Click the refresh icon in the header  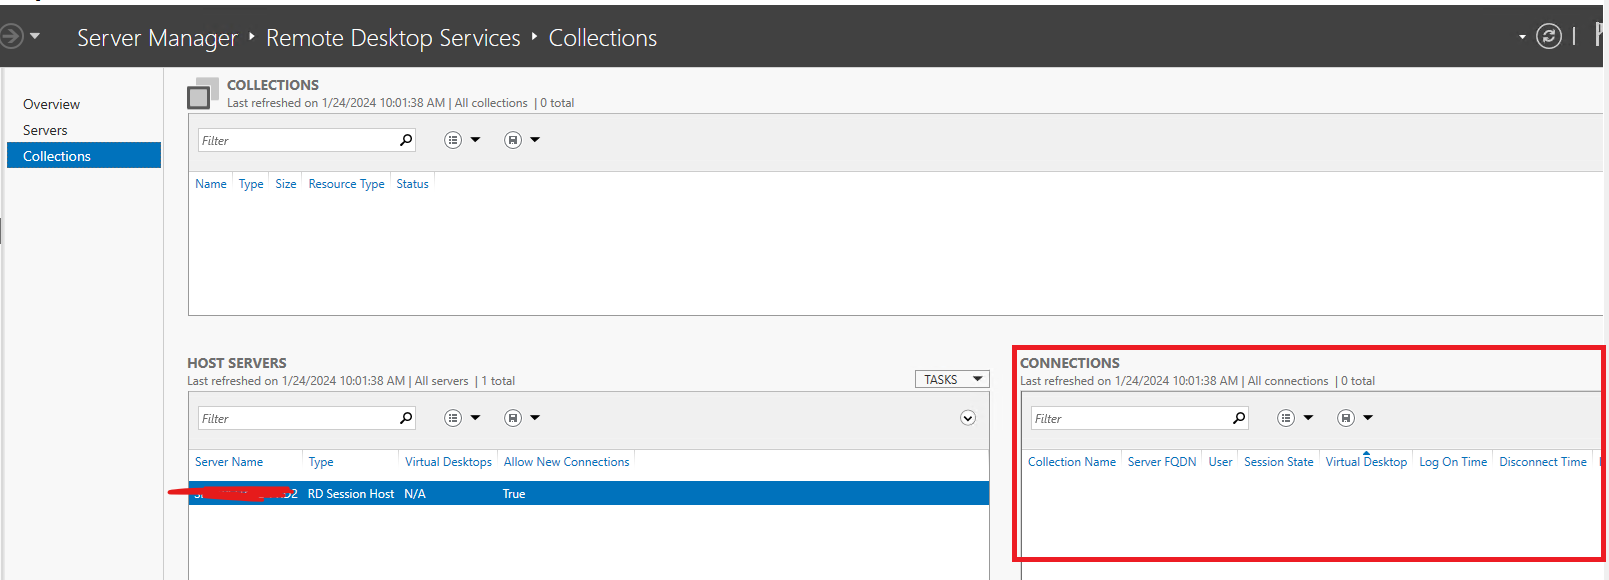(x=1548, y=37)
